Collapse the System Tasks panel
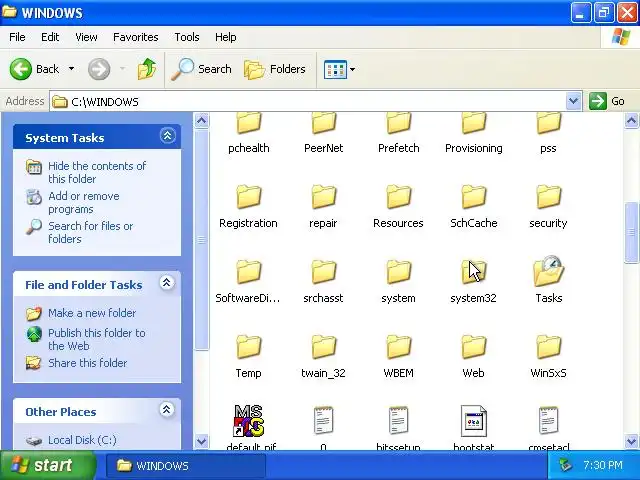 [x=167, y=136]
